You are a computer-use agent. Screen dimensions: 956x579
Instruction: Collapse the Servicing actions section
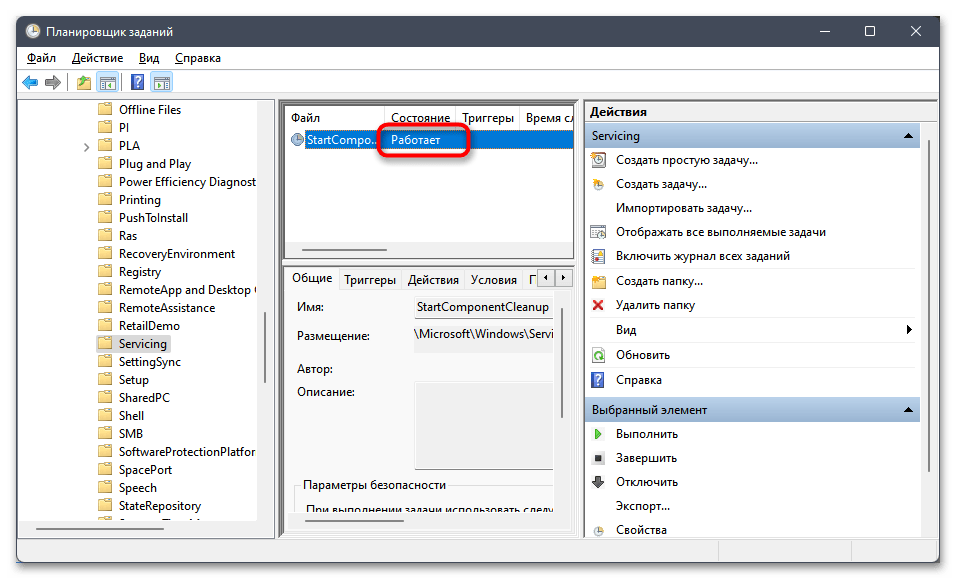click(x=908, y=136)
